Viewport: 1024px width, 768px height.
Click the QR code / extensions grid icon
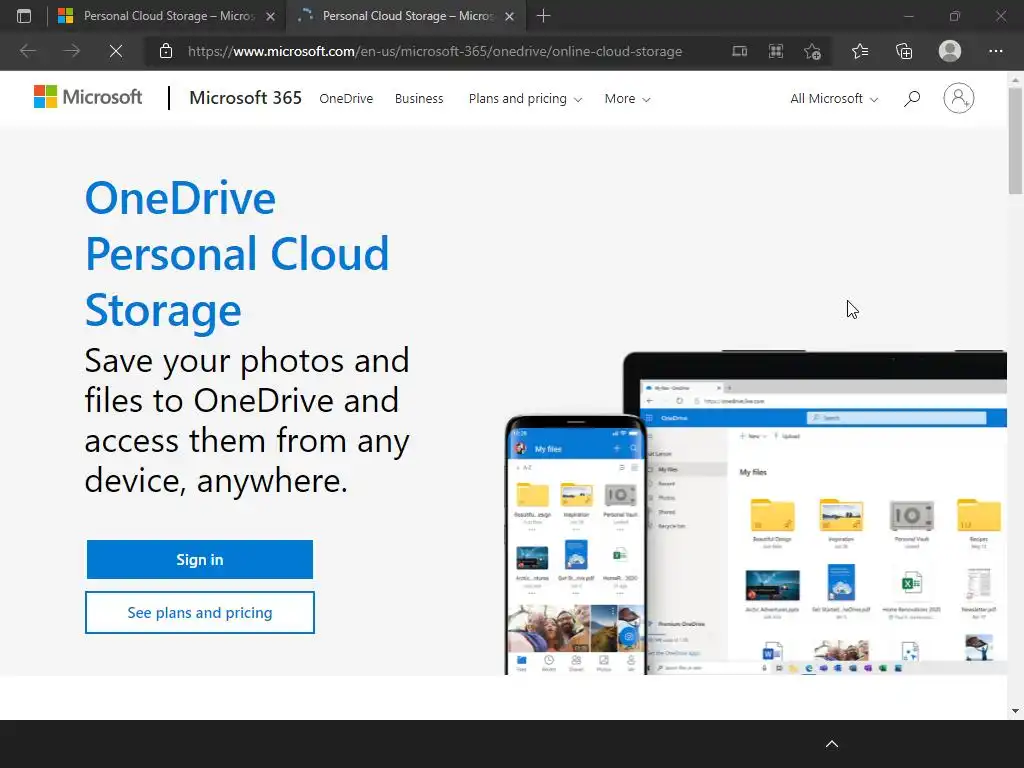coord(776,51)
